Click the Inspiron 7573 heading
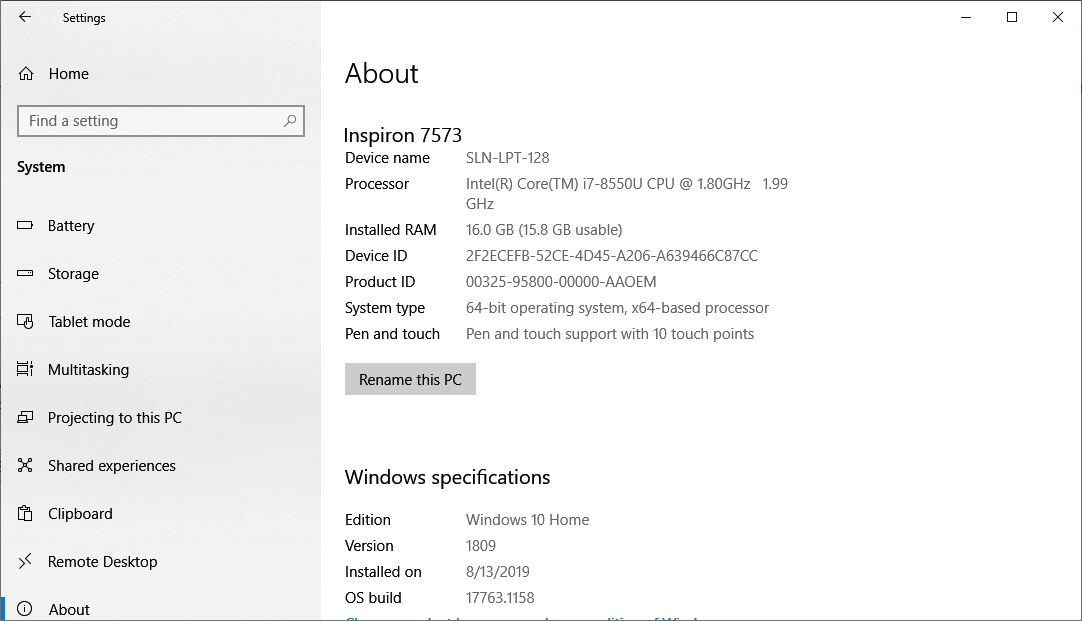The image size is (1082, 621). [x=402, y=135]
